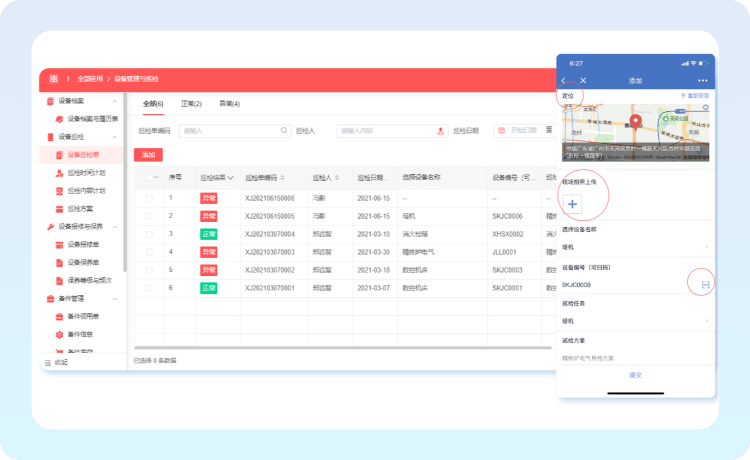The width and height of the screenshot is (750, 460).
Task: Check the checkbox for row 1
Action: [150, 198]
